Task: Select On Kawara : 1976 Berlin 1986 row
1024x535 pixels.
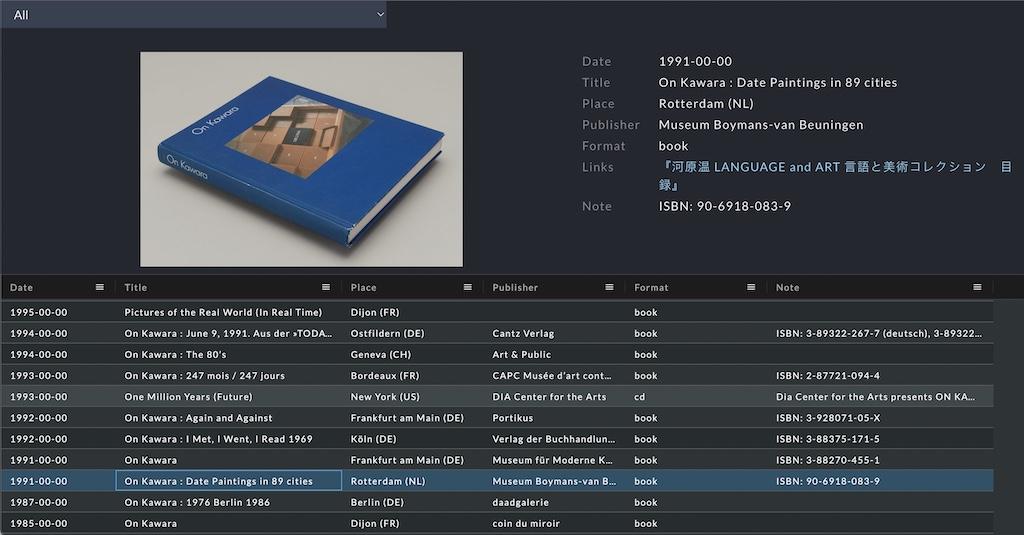Action: (196, 502)
